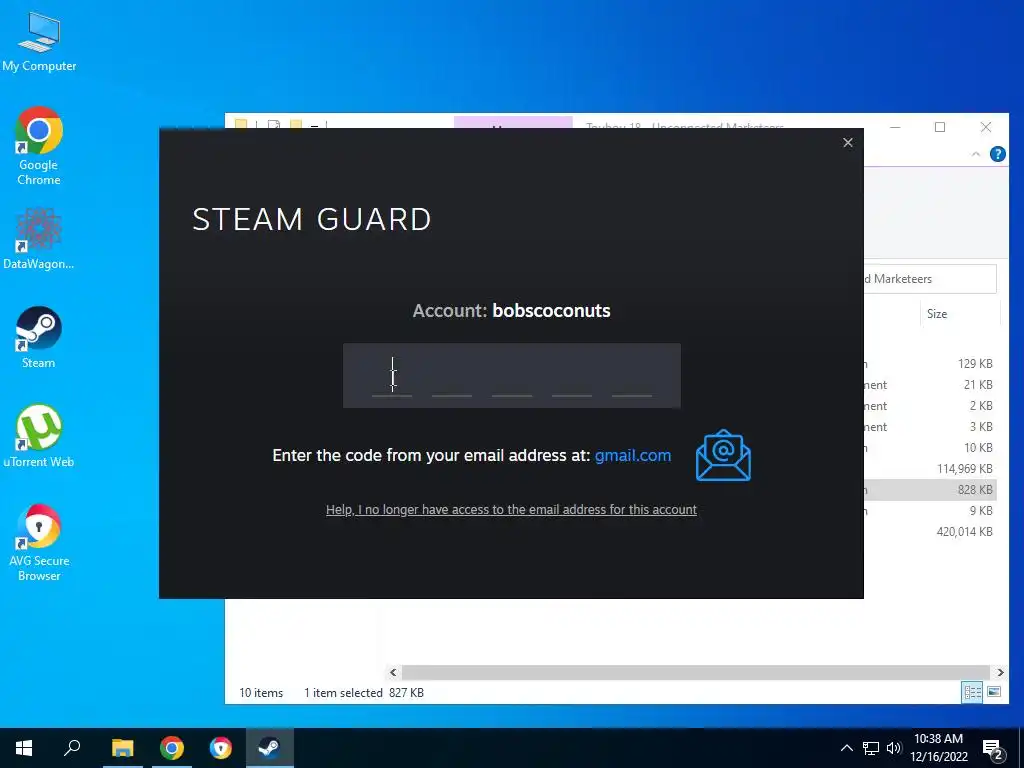1024x768 pixels.
Task: Maximize the File Explorer window
Action: [x=940, y=127]
